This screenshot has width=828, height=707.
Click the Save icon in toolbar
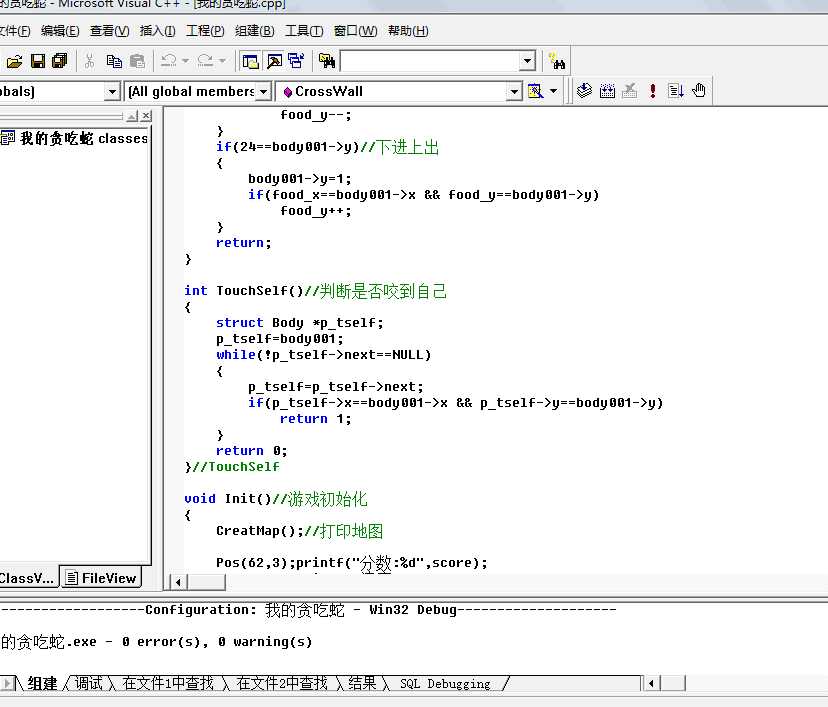pyautogui.click(x=37, y=61)
